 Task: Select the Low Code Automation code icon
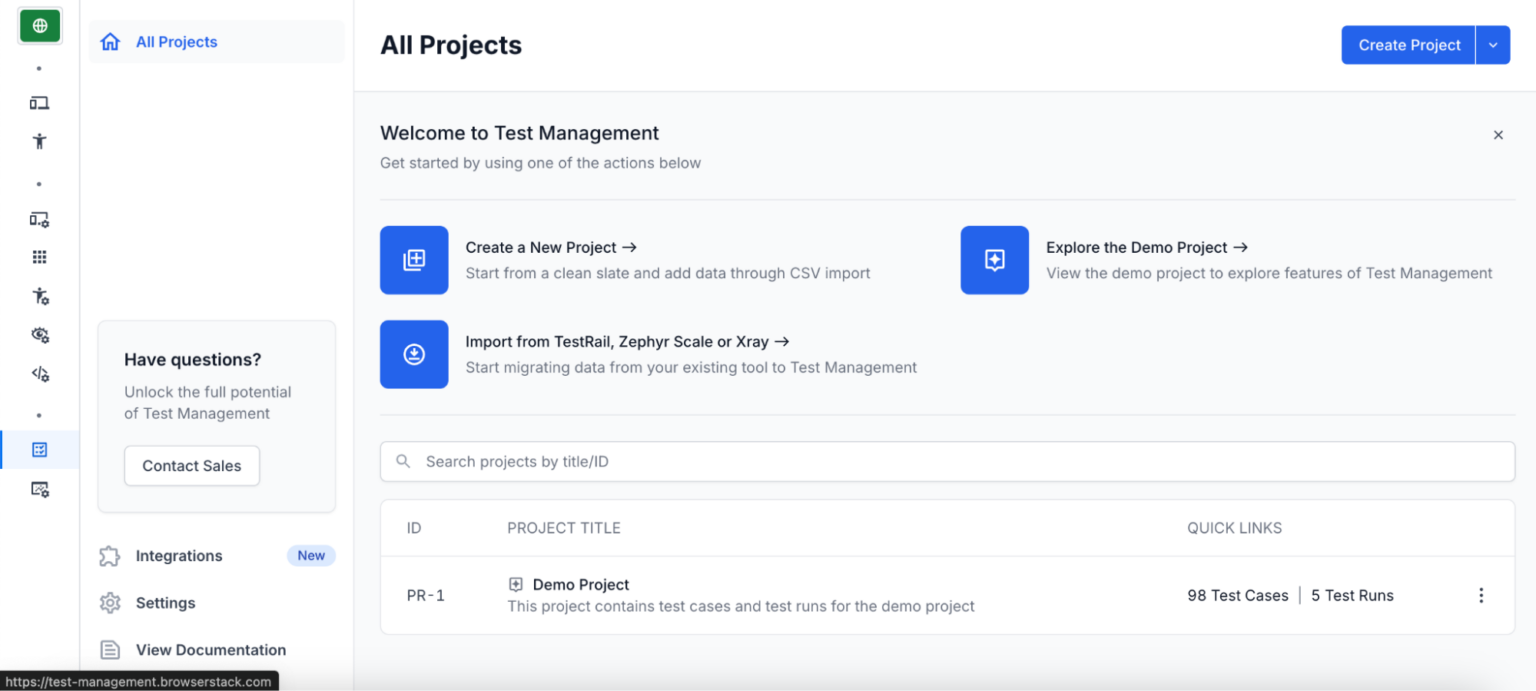(40, 373)
